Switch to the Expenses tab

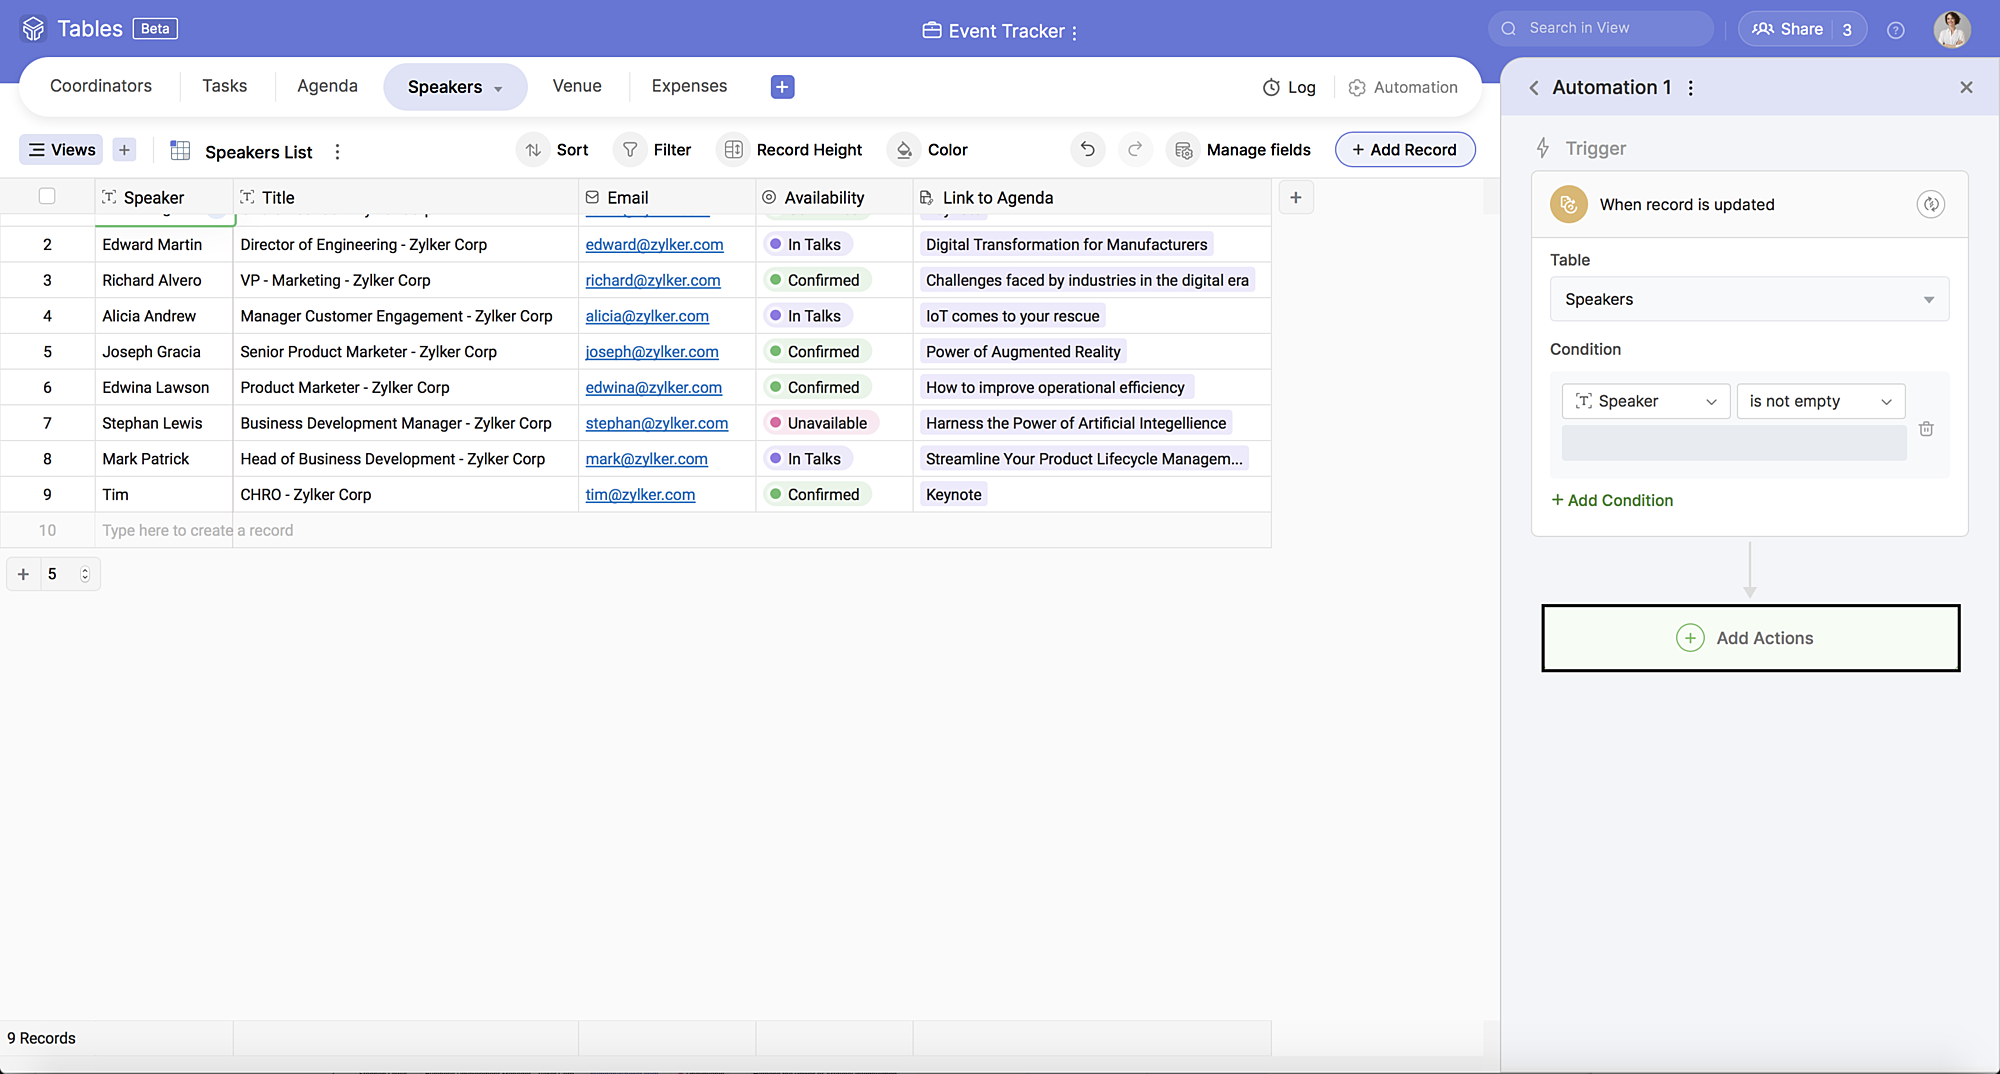point(689,86)
